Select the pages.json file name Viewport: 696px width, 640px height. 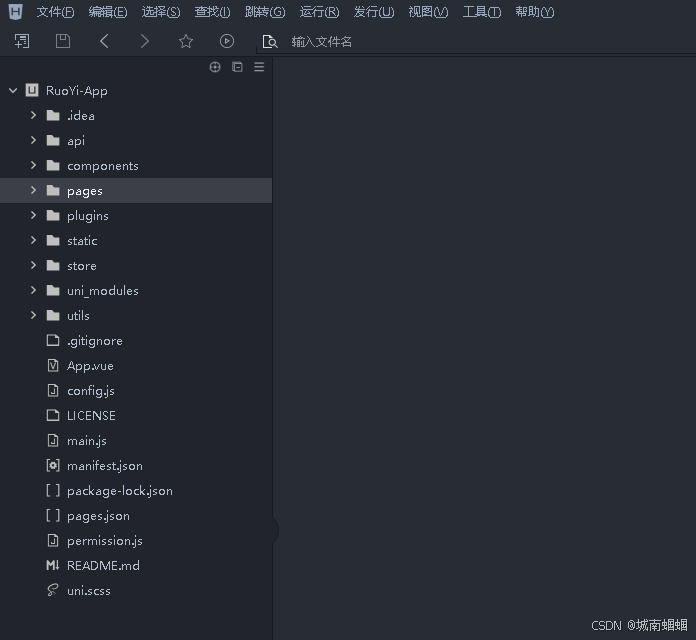click(x=98, y=516)
